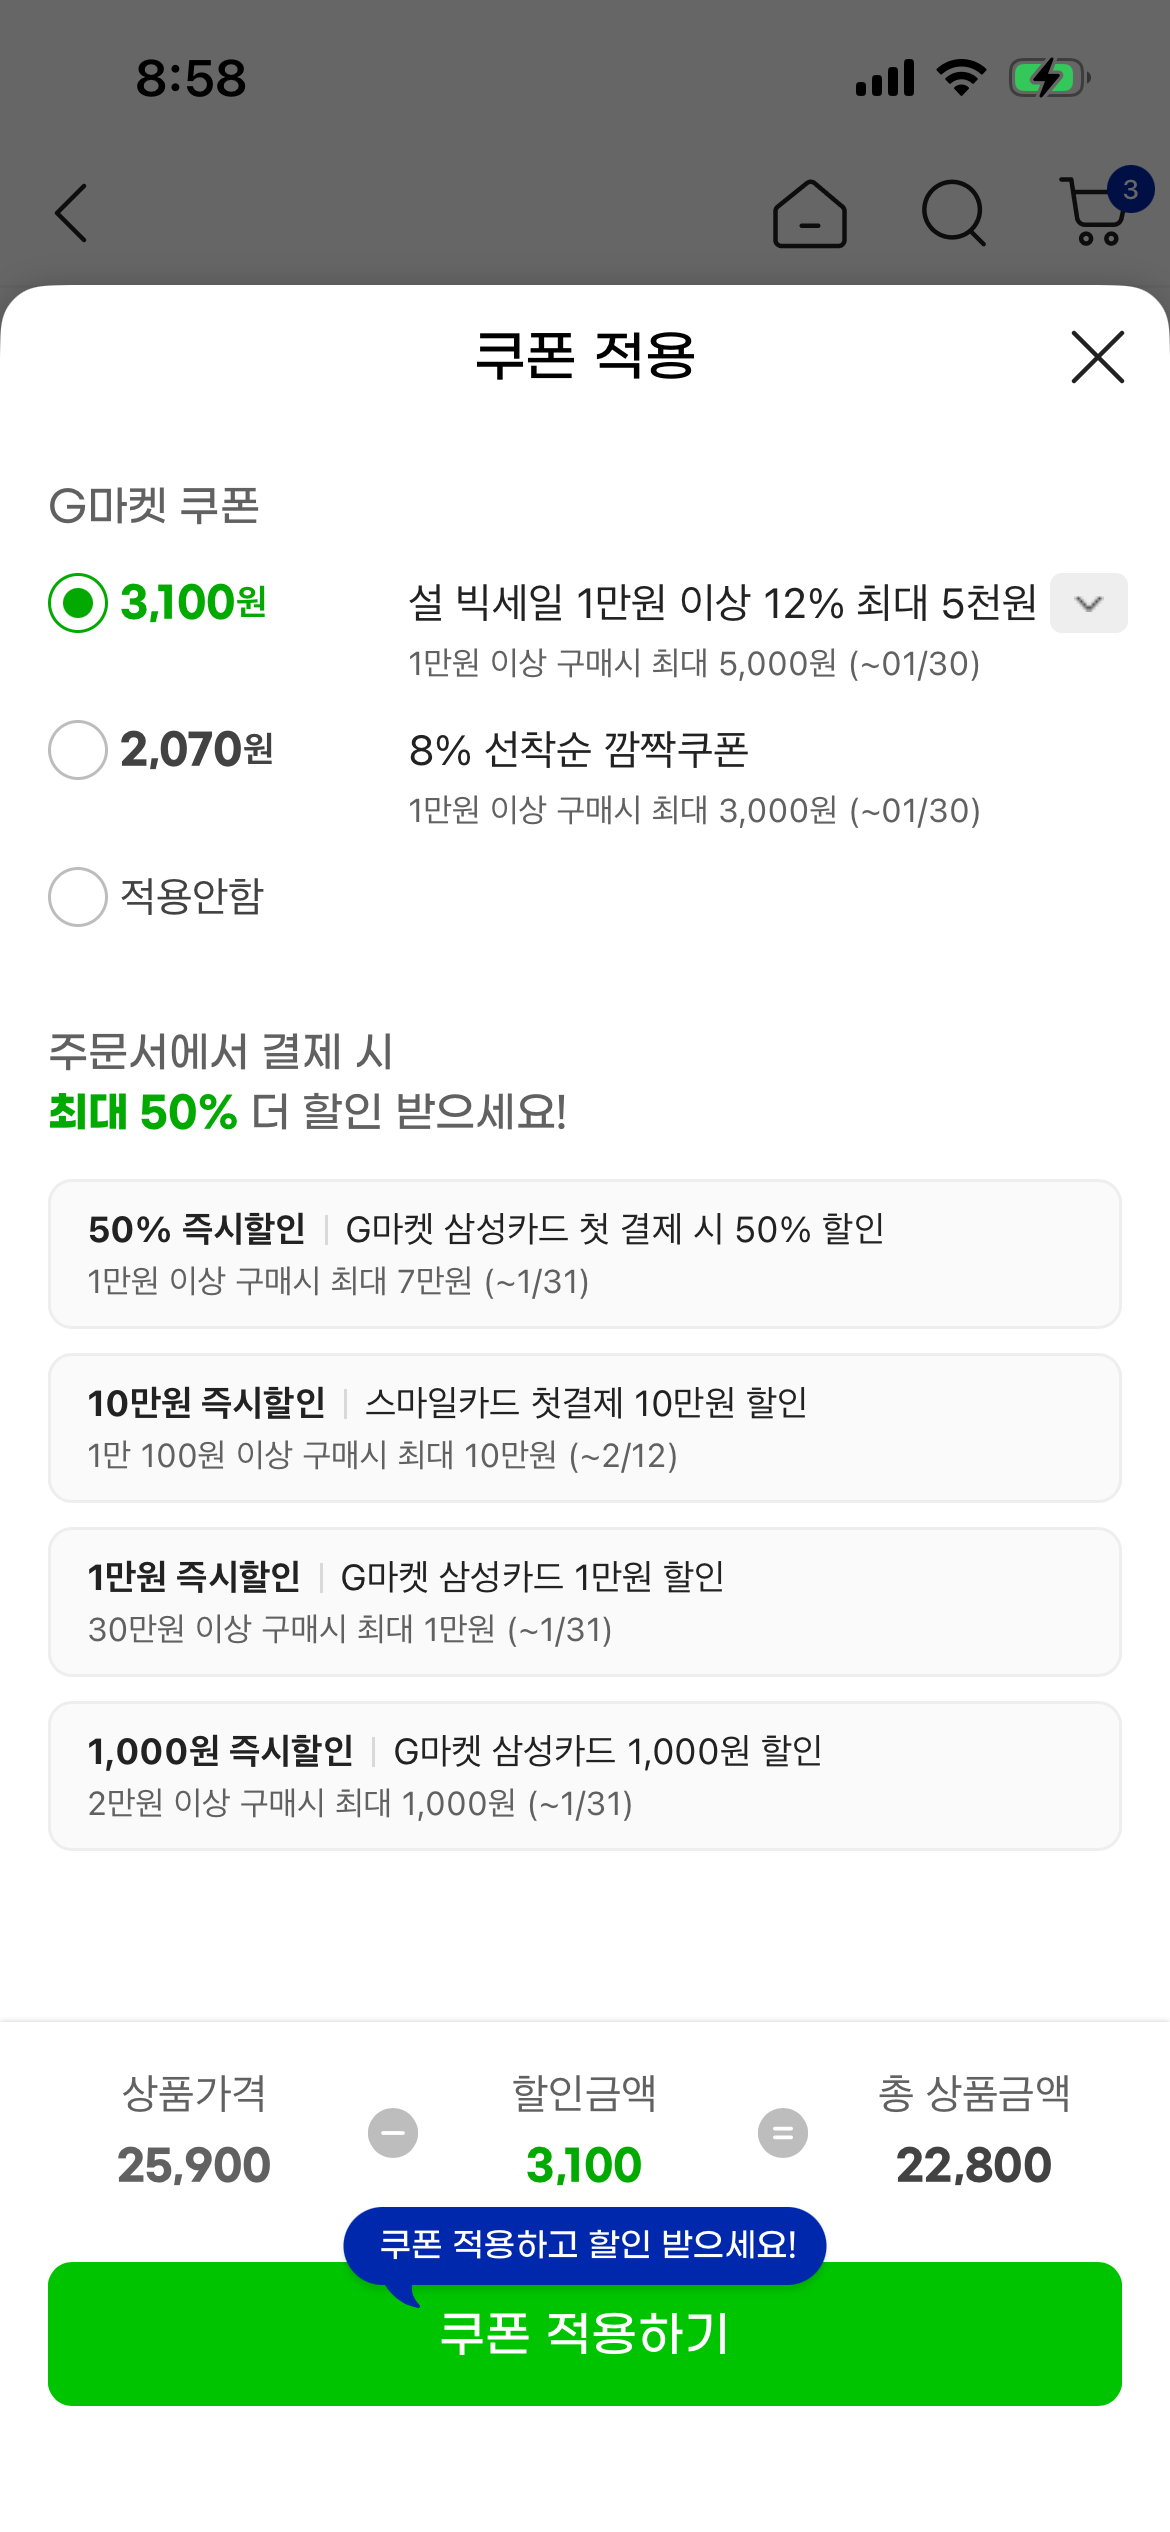Image resolution: width=1170 pixels, height=2532 pixels.
Task: Tap the 쿠폰 적용하고 할인 받으세요 tooltip
Action: [x=585, y=2245]
